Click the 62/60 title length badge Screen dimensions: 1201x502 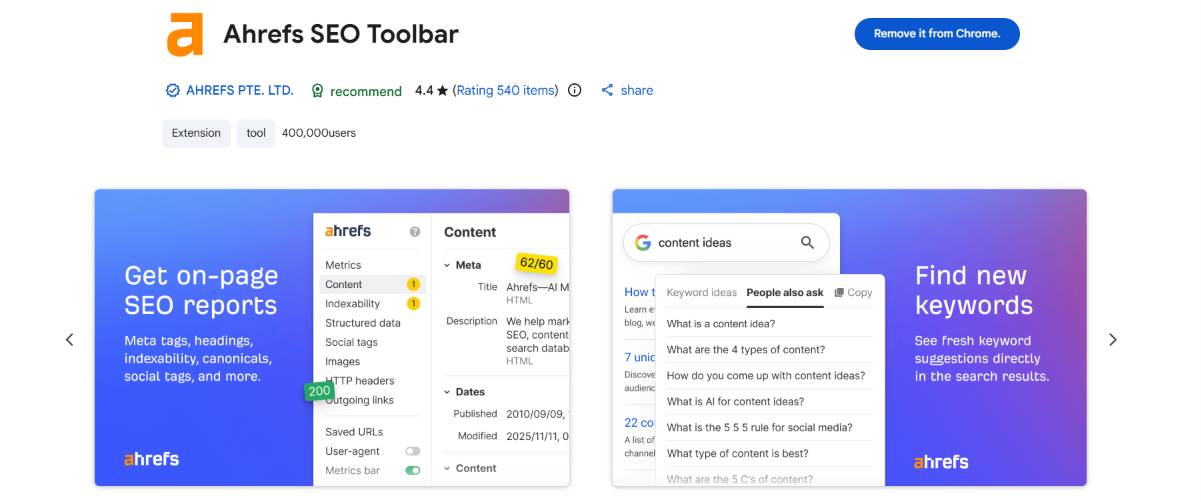[536, 264]
